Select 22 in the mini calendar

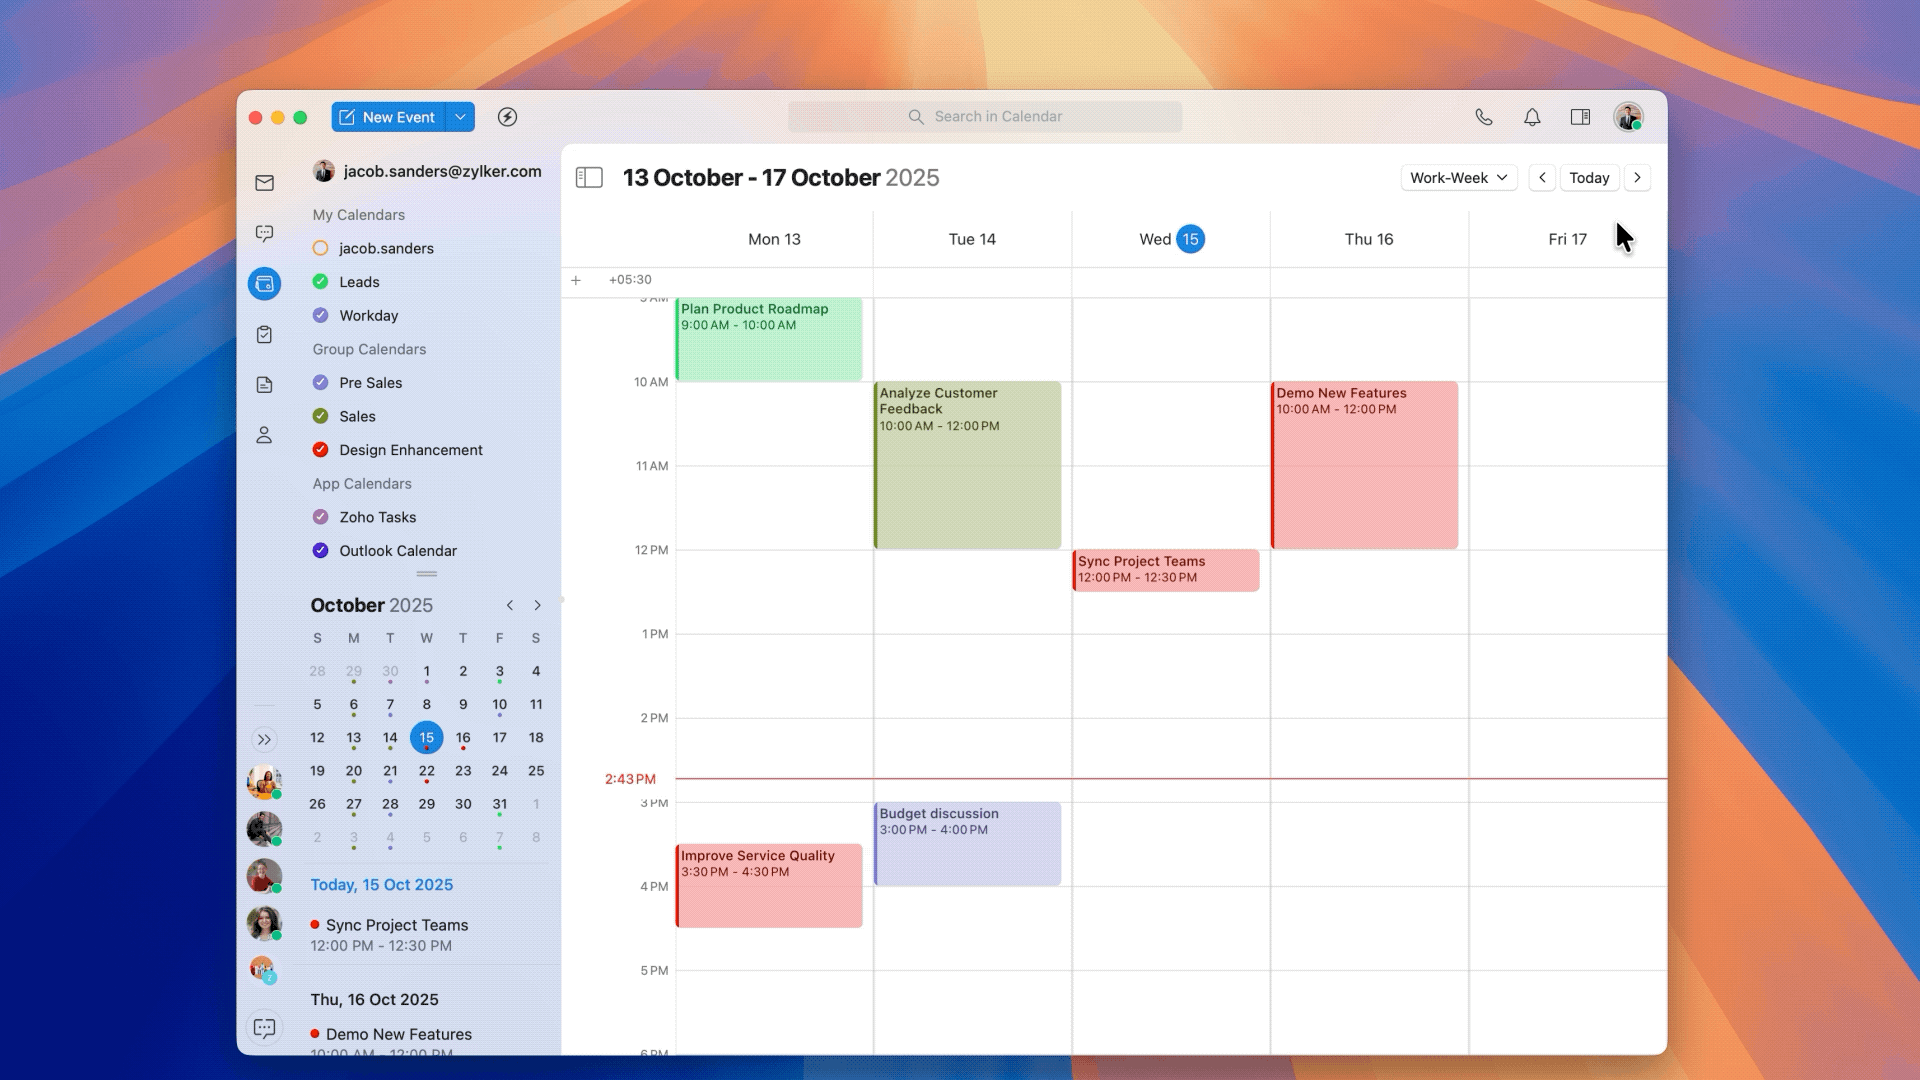[427, 771]
